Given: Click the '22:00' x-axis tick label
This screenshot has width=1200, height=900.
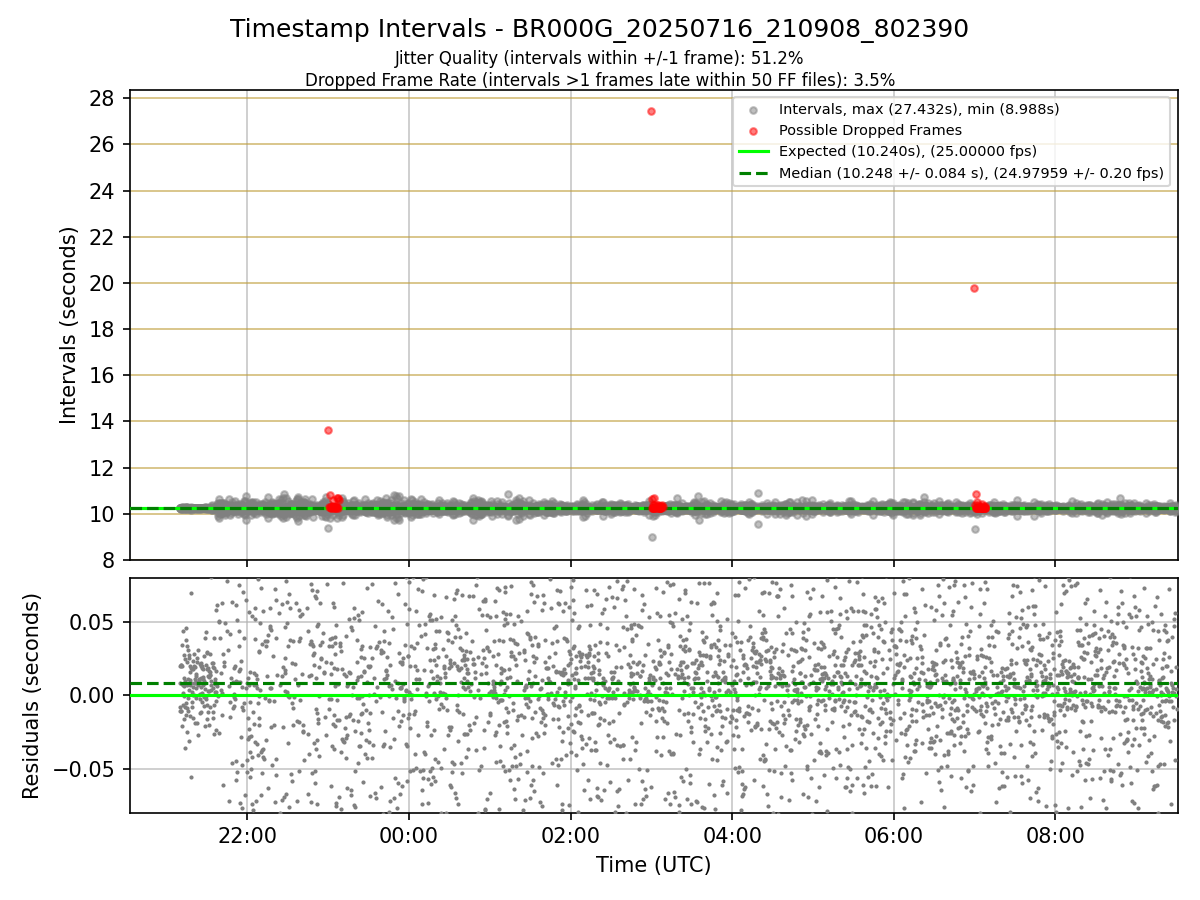Looking at the screenshot, I should pyautogui.click(x=247, y=833).
